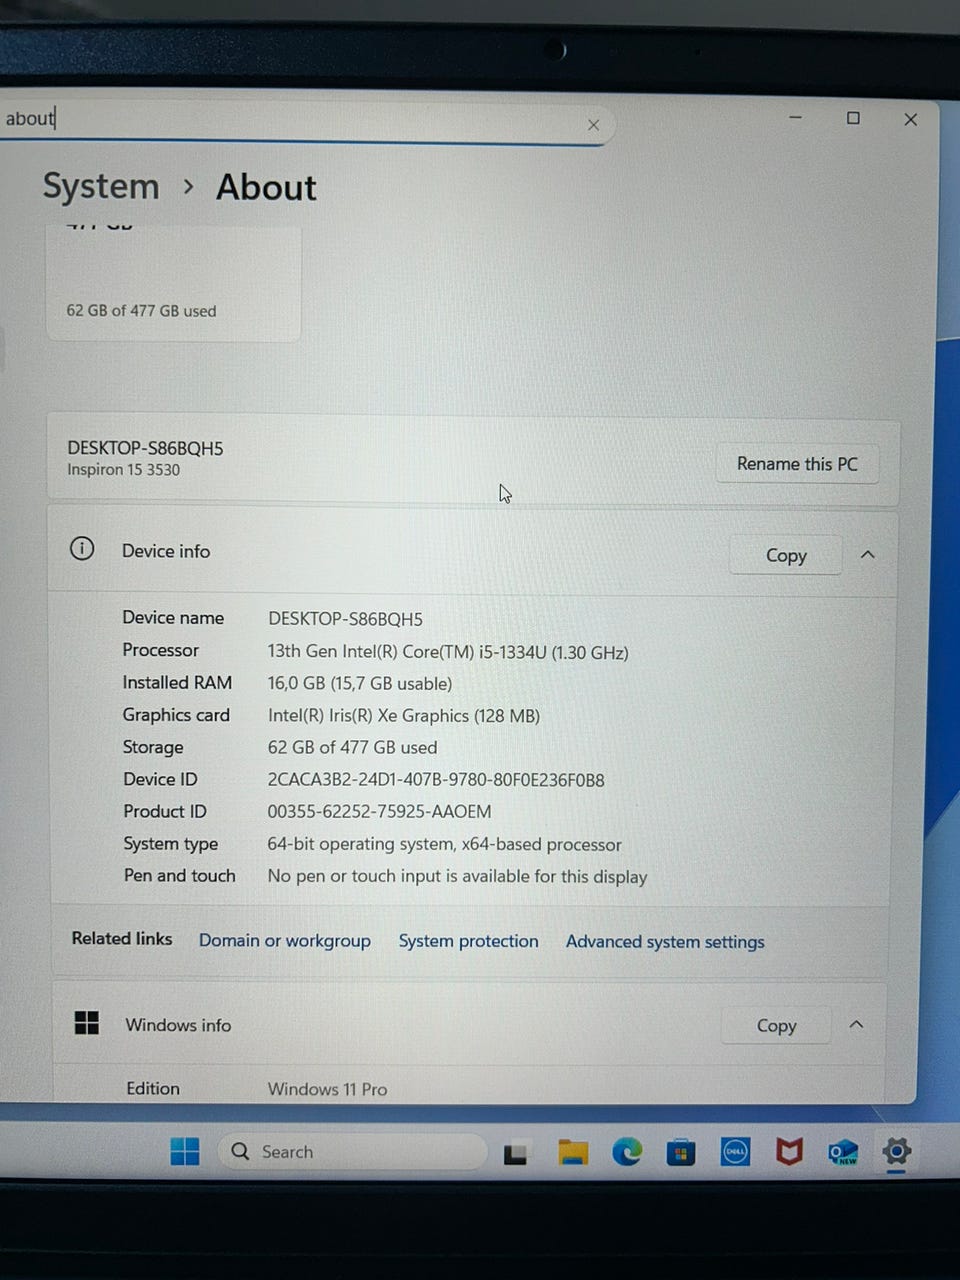Click the Settings gear on the taskbar
The image size is (960, 1280).
(x=896, y=1151)
